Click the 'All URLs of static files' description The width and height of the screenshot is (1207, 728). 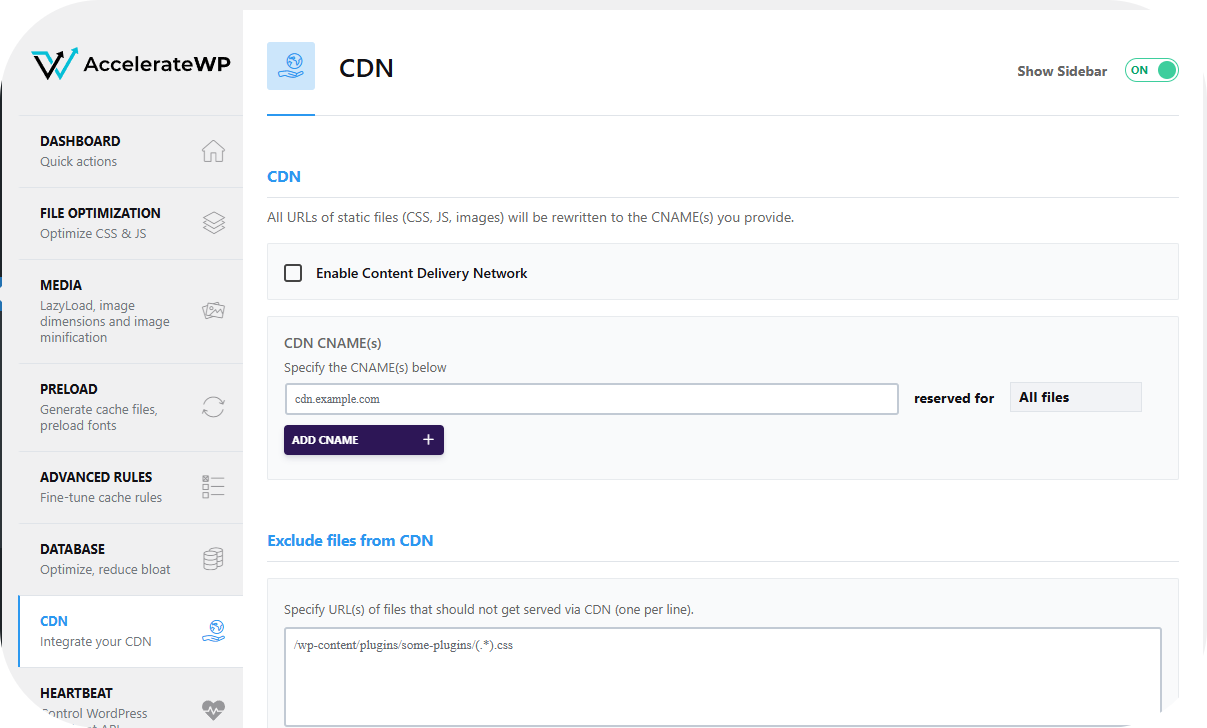(531, 217)
